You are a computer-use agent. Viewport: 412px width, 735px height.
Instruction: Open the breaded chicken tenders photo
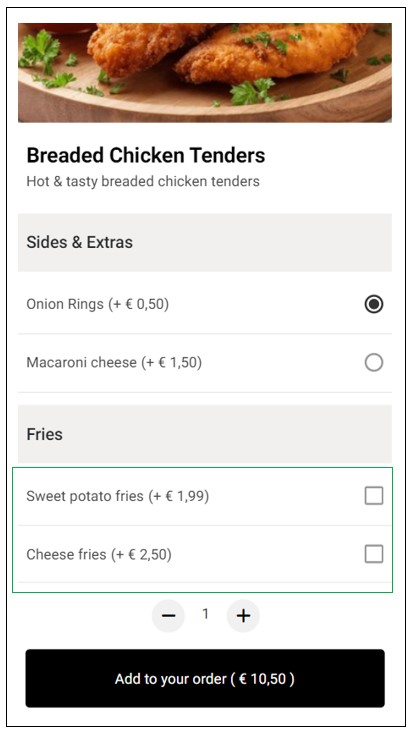(205, 73)
